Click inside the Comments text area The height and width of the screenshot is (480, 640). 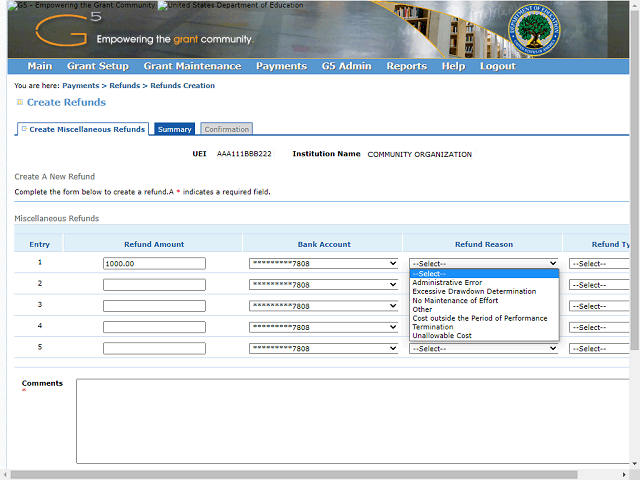point(350,420)
